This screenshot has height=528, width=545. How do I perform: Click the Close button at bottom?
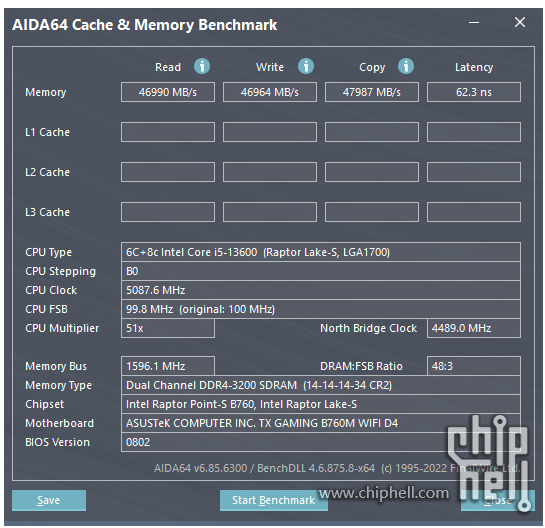tap(498, 500)
